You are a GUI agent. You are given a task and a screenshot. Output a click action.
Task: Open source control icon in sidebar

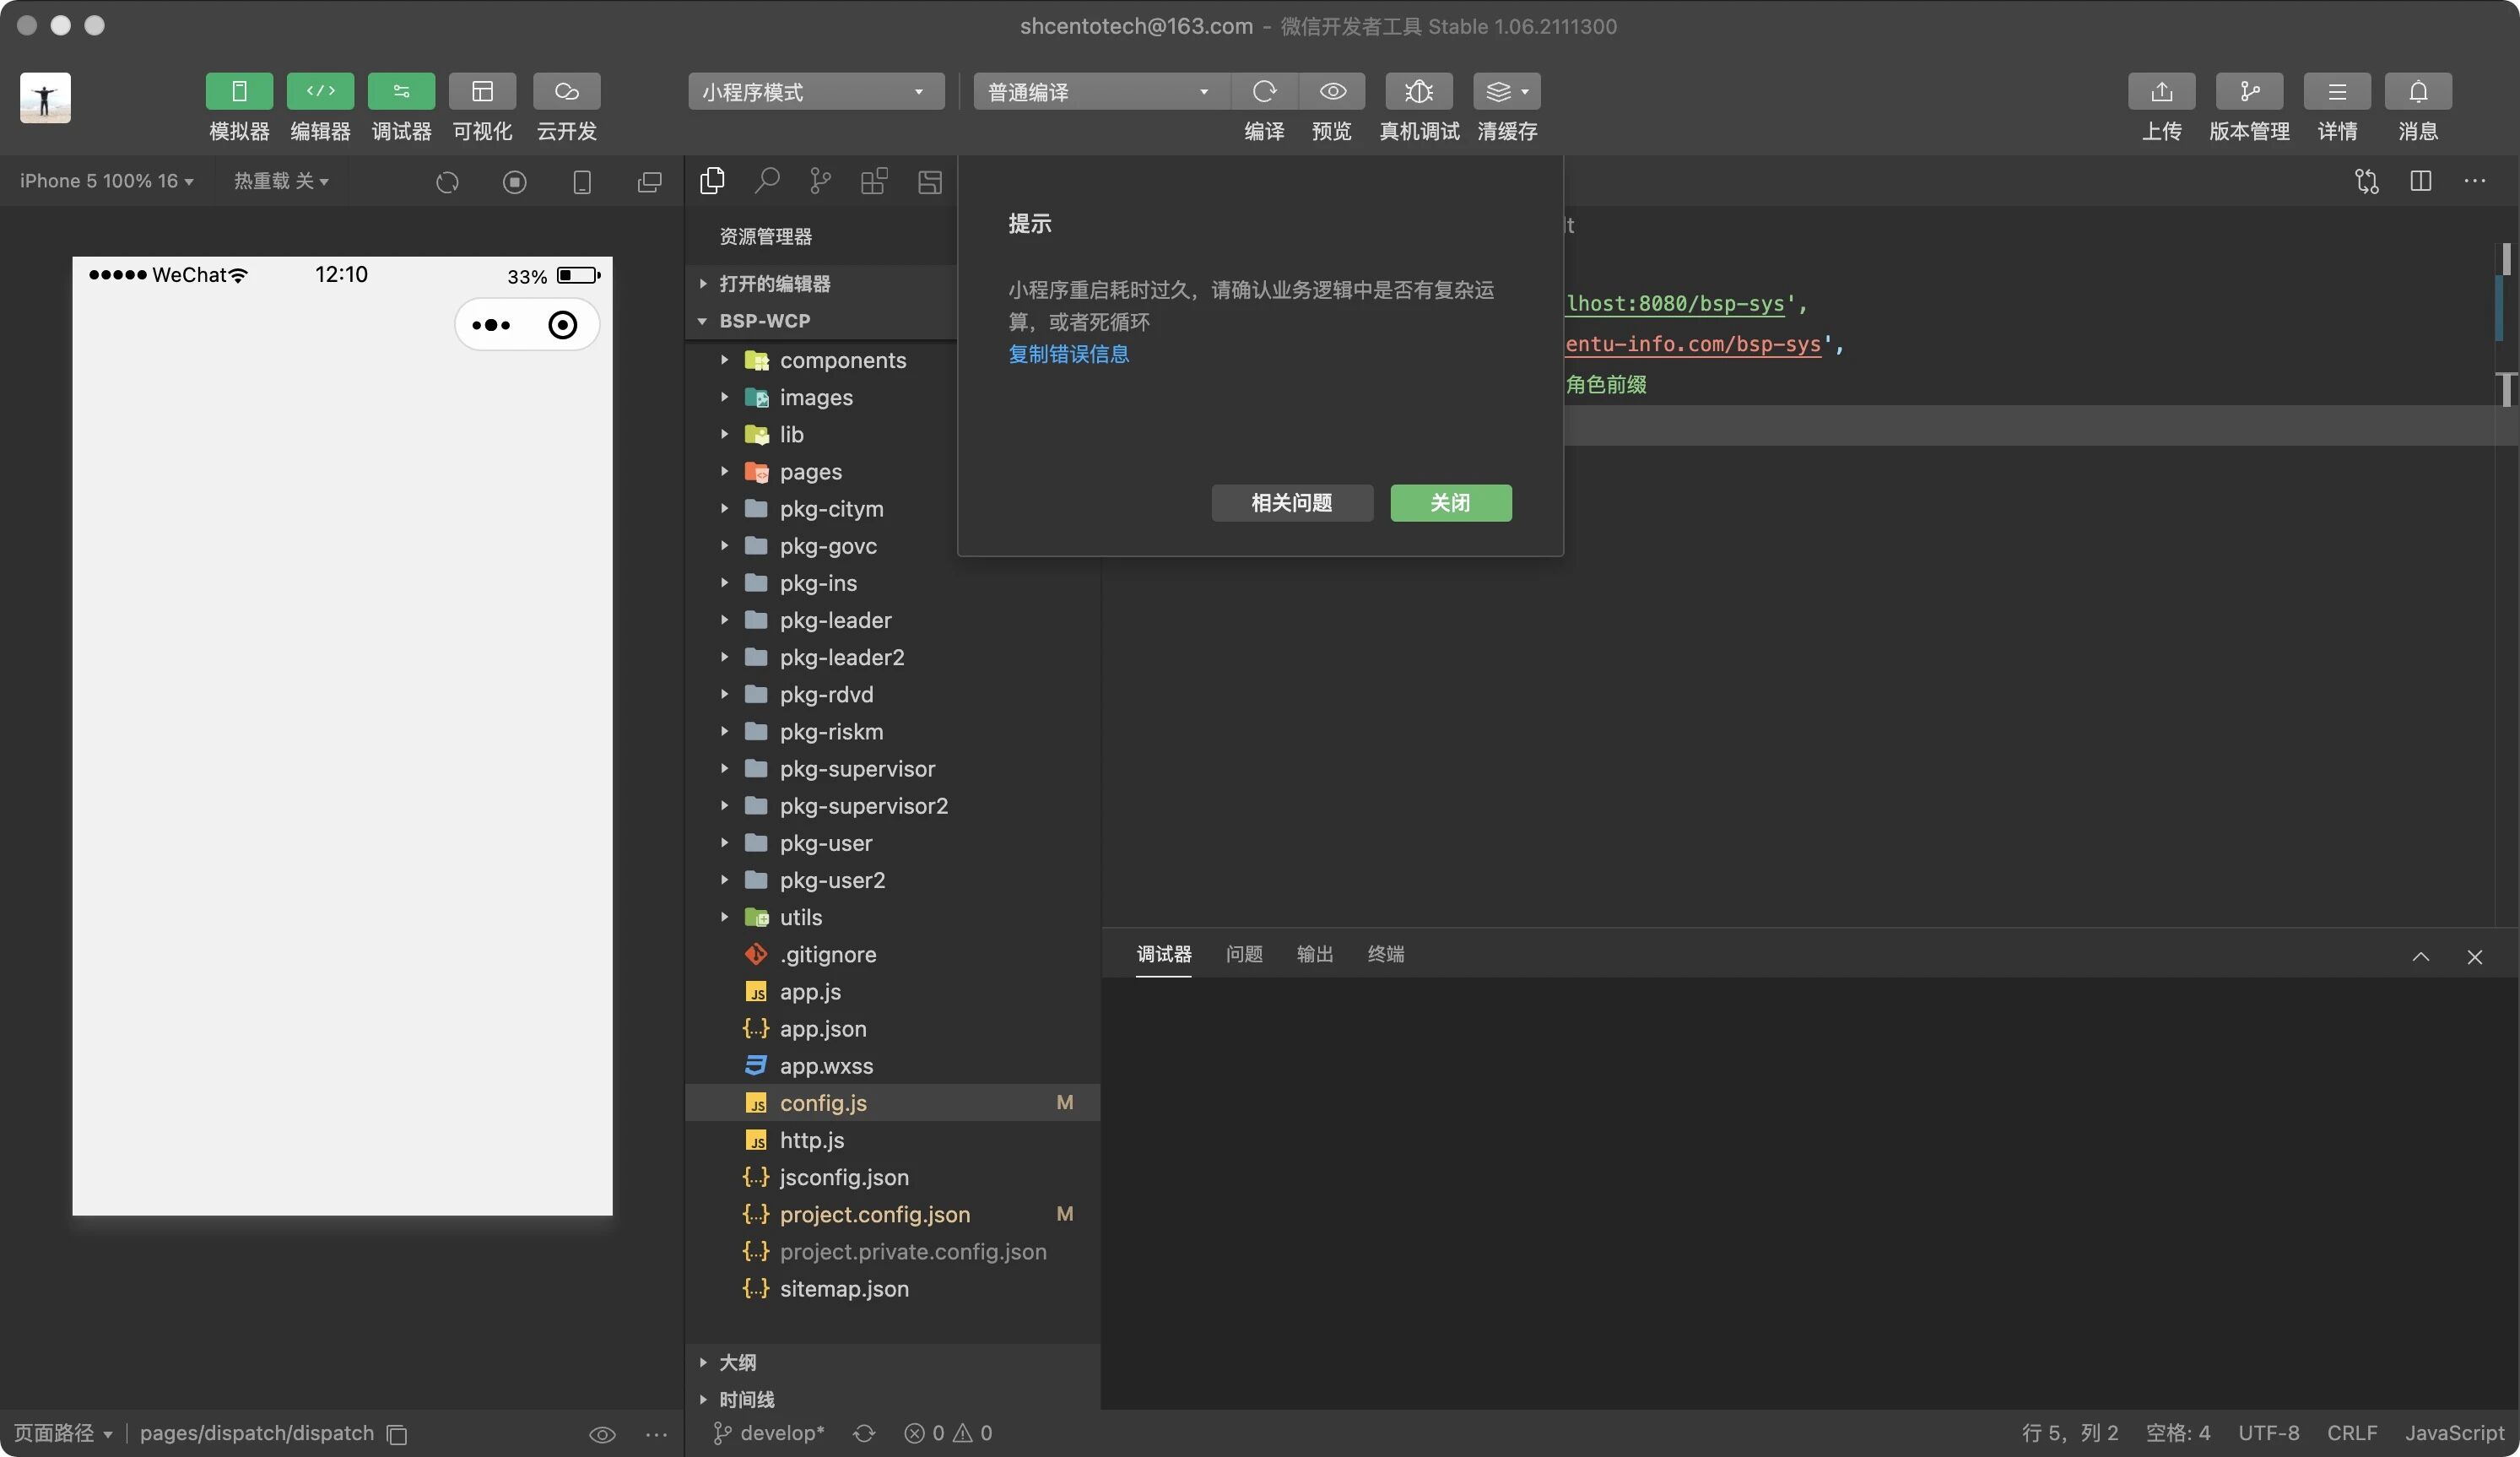[820, 181]
